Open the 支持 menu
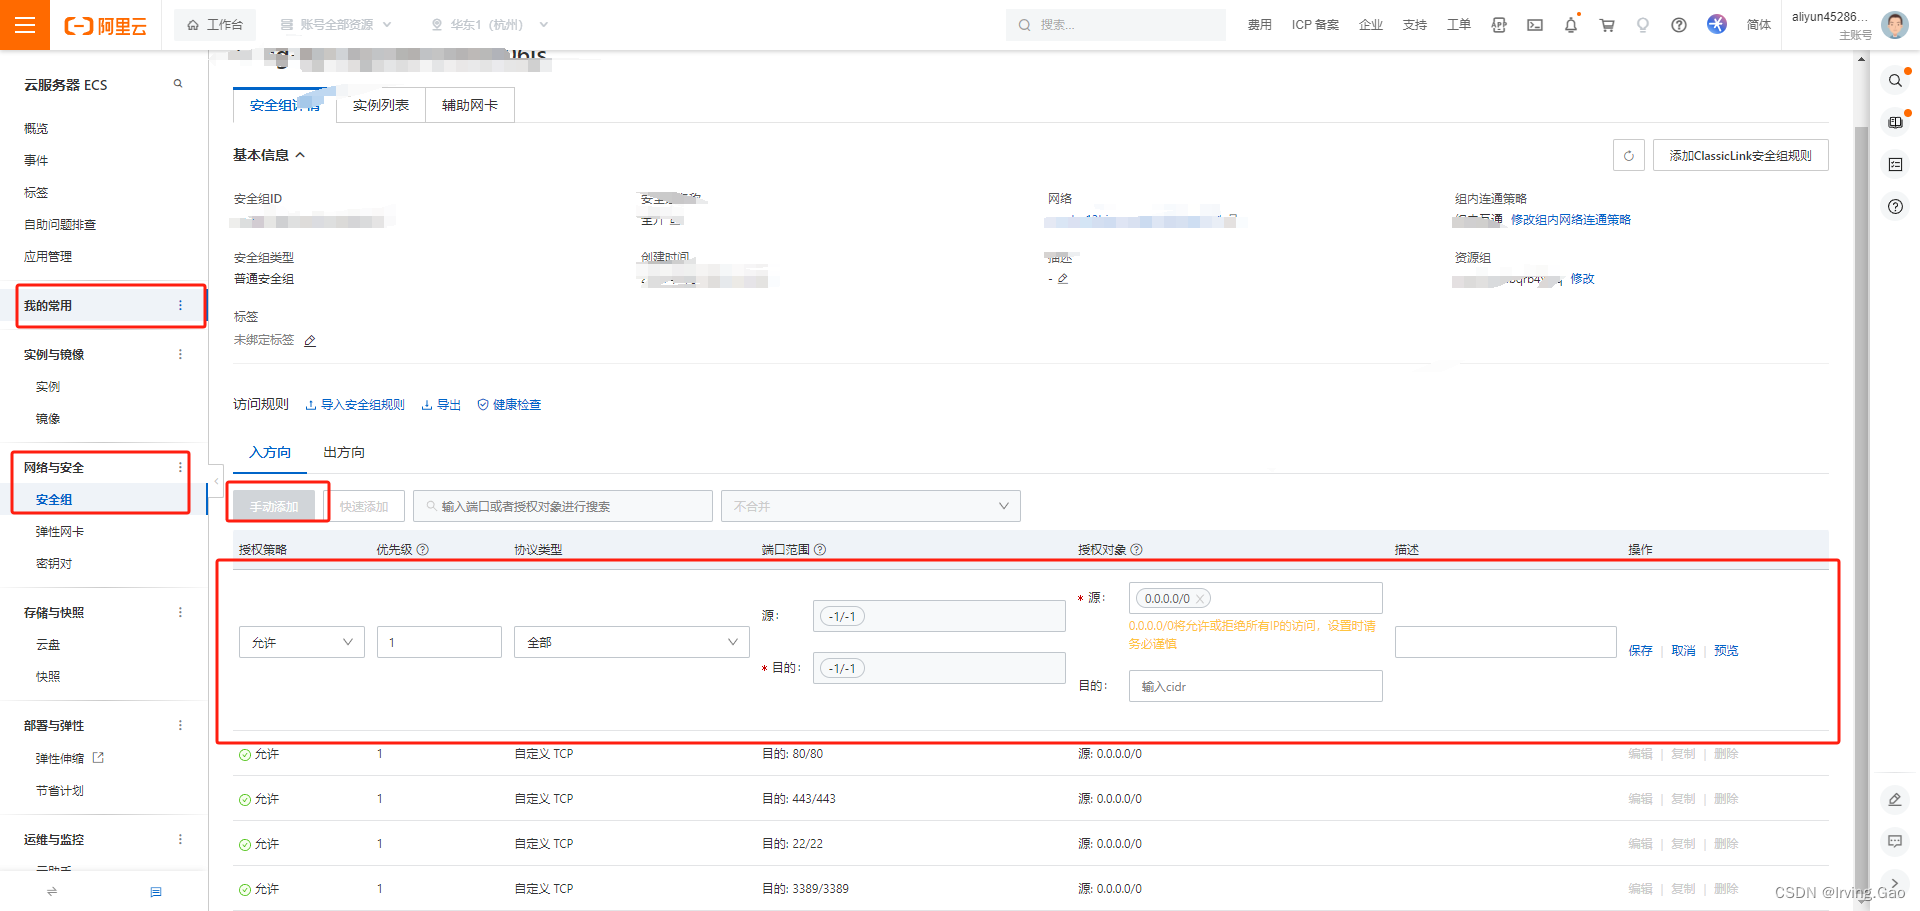 [1415, 25]
